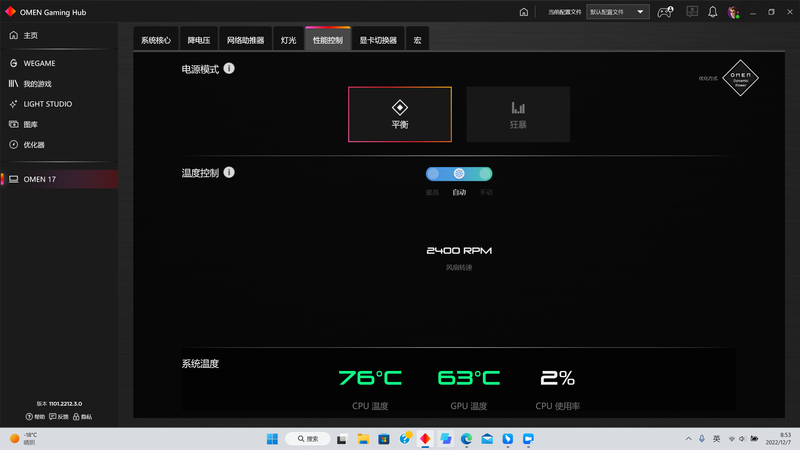Viewport: 800px width, 450px height.
Task: Open Windows Start button on taskbar
Action: click(271, 438)
